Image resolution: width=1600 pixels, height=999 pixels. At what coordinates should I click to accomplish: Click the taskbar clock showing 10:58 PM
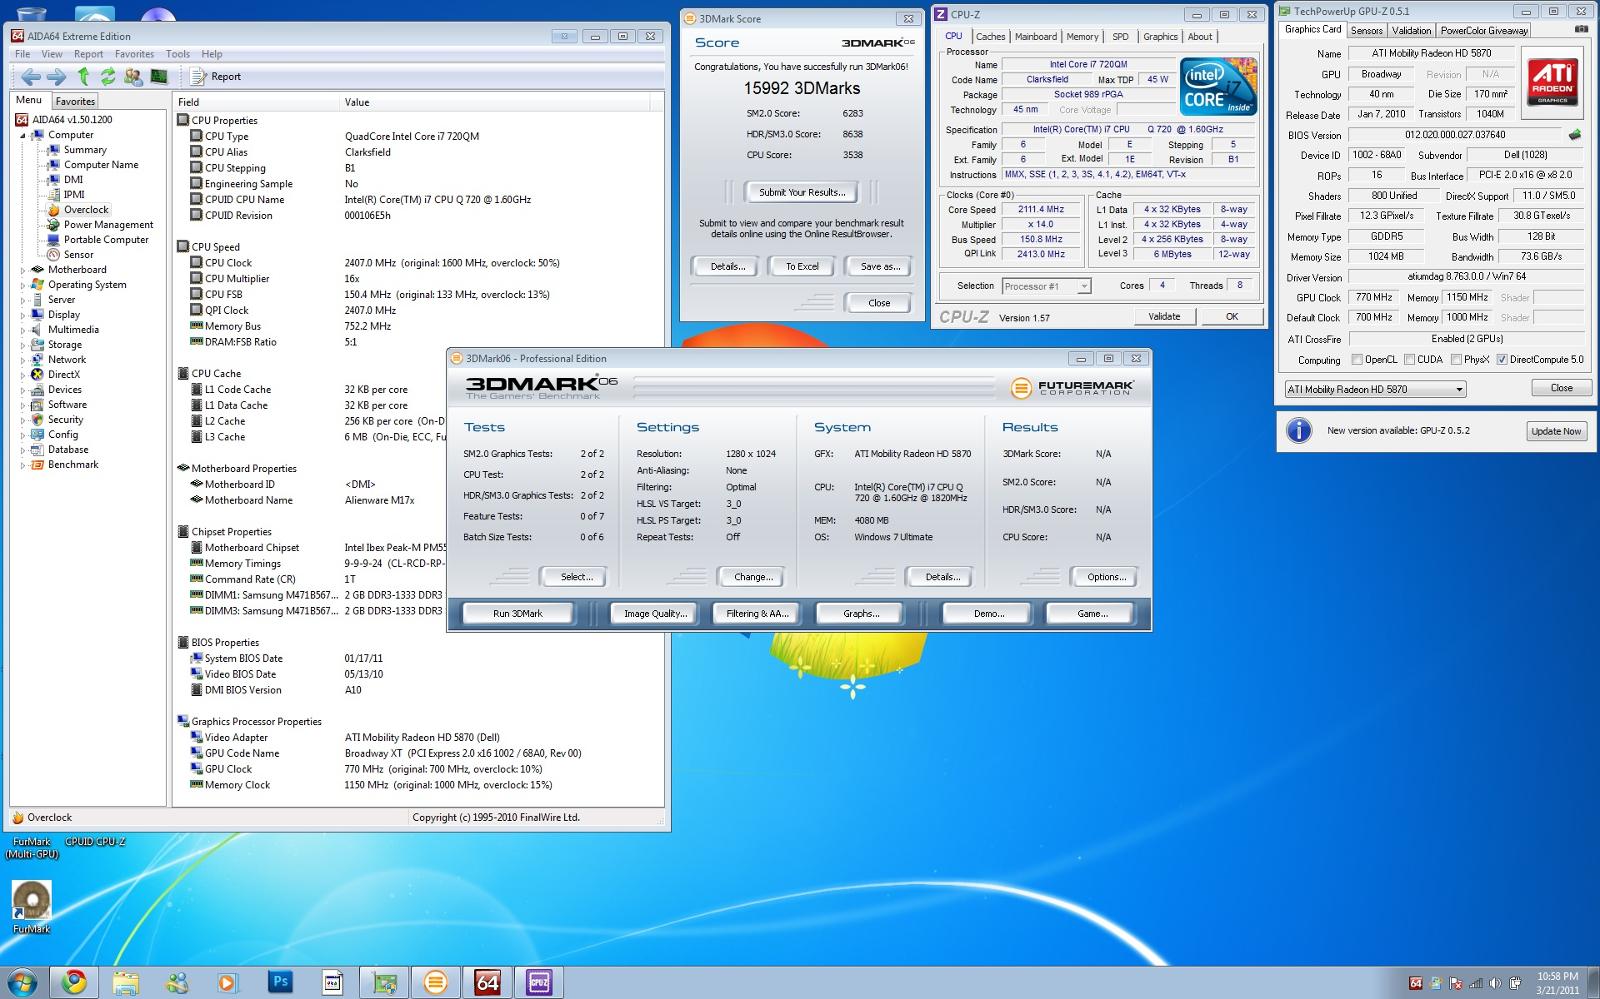click(x=1557, y=983)
